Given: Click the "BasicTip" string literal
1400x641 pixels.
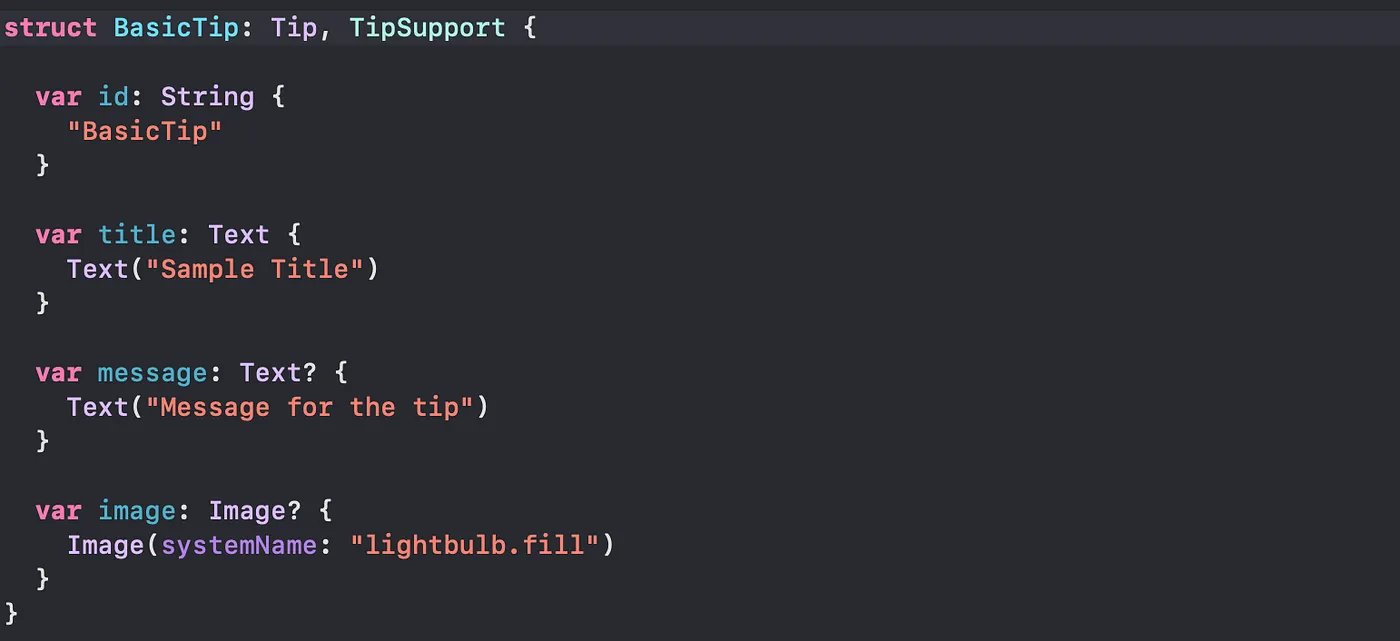Looking at the screenshot, I should pos(144,131).
